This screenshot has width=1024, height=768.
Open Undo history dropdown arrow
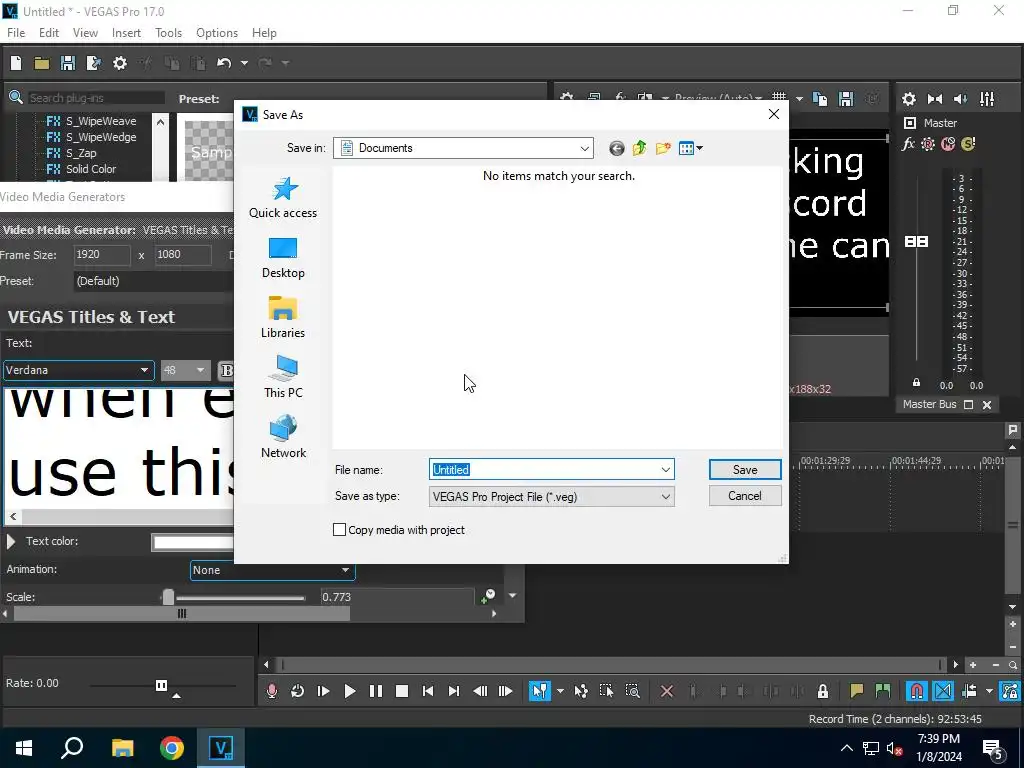coord(244,63)
